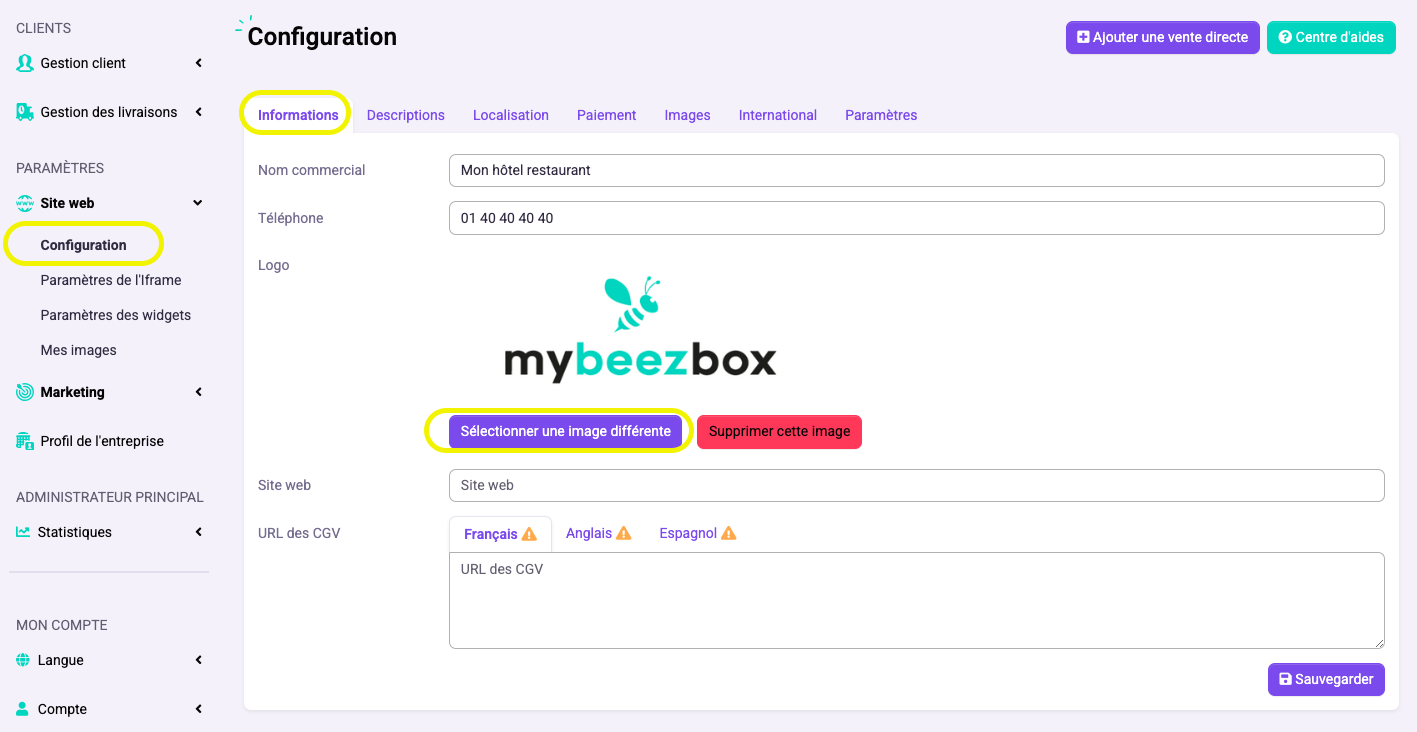Click the floppy disk icon in Sauvegarder
This screenshot has height=732, width=1417.
click(1286, 679)
